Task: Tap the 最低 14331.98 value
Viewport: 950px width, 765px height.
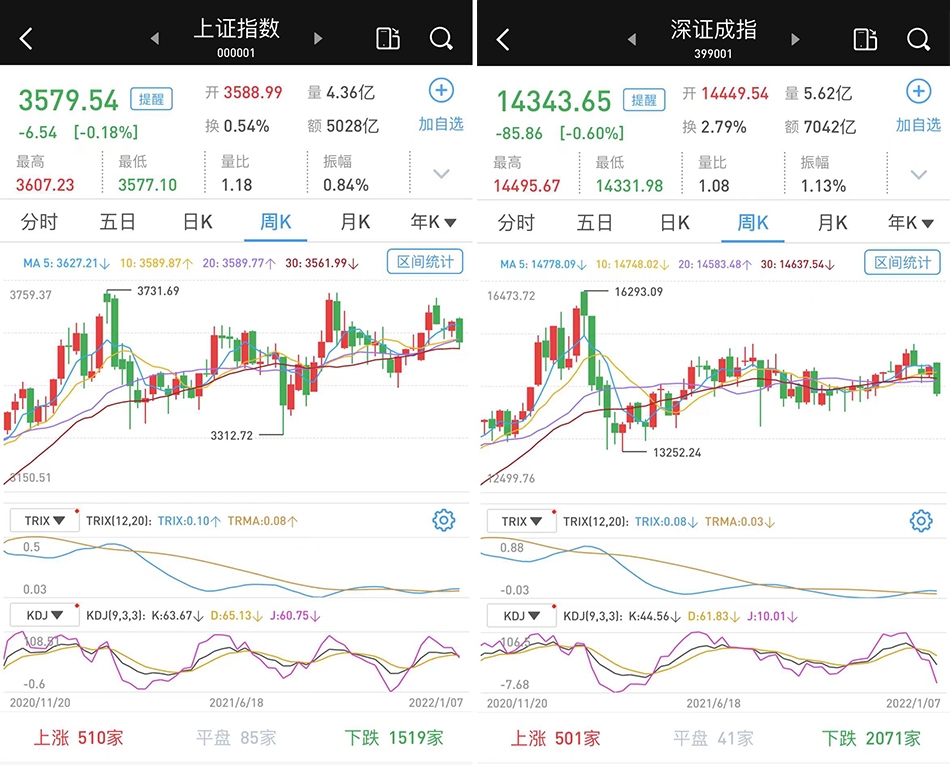Action: coord(629,185)
